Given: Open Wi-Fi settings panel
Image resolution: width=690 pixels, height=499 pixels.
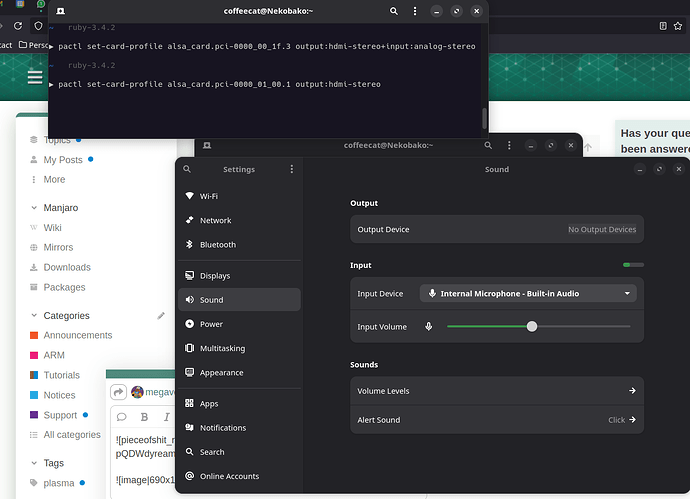Looking at the screenshot, I should point(239,196).
